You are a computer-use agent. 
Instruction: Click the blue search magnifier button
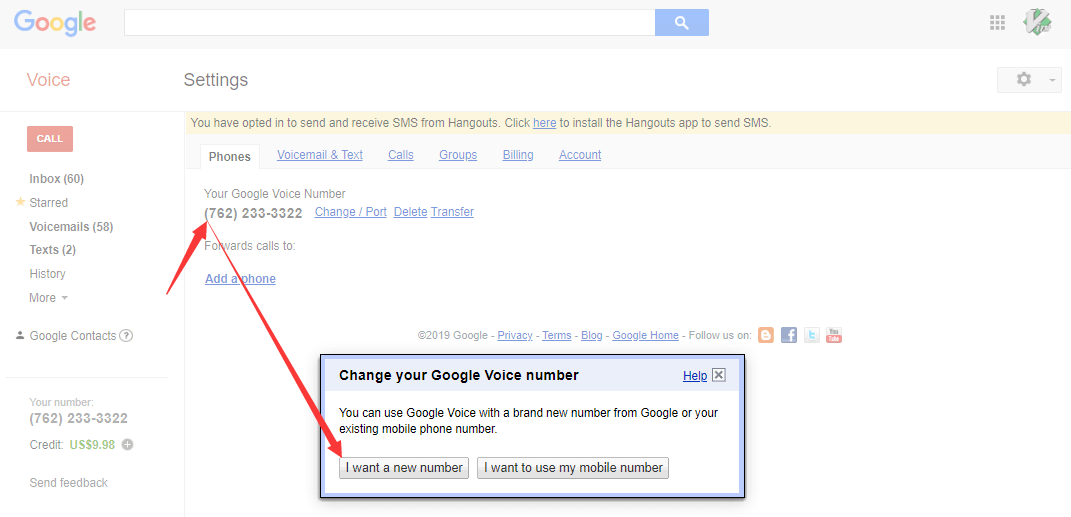(x=682, y=23)
